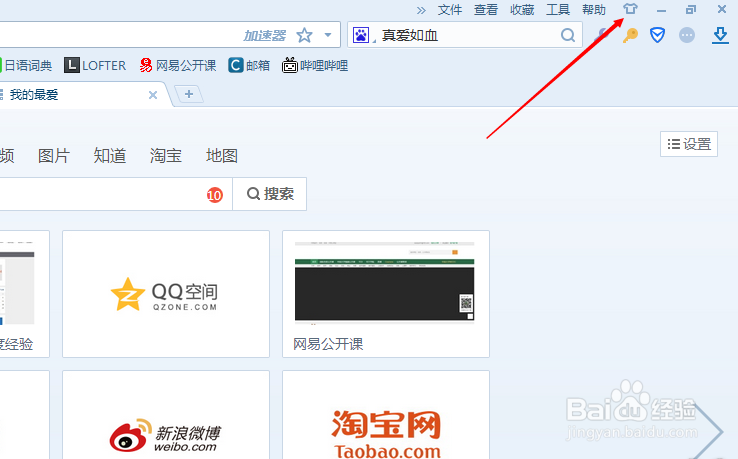Open the 哔哩哔哩 bookmark
The width and height of the screenshot is (738, 459).
tap(315, 65)
